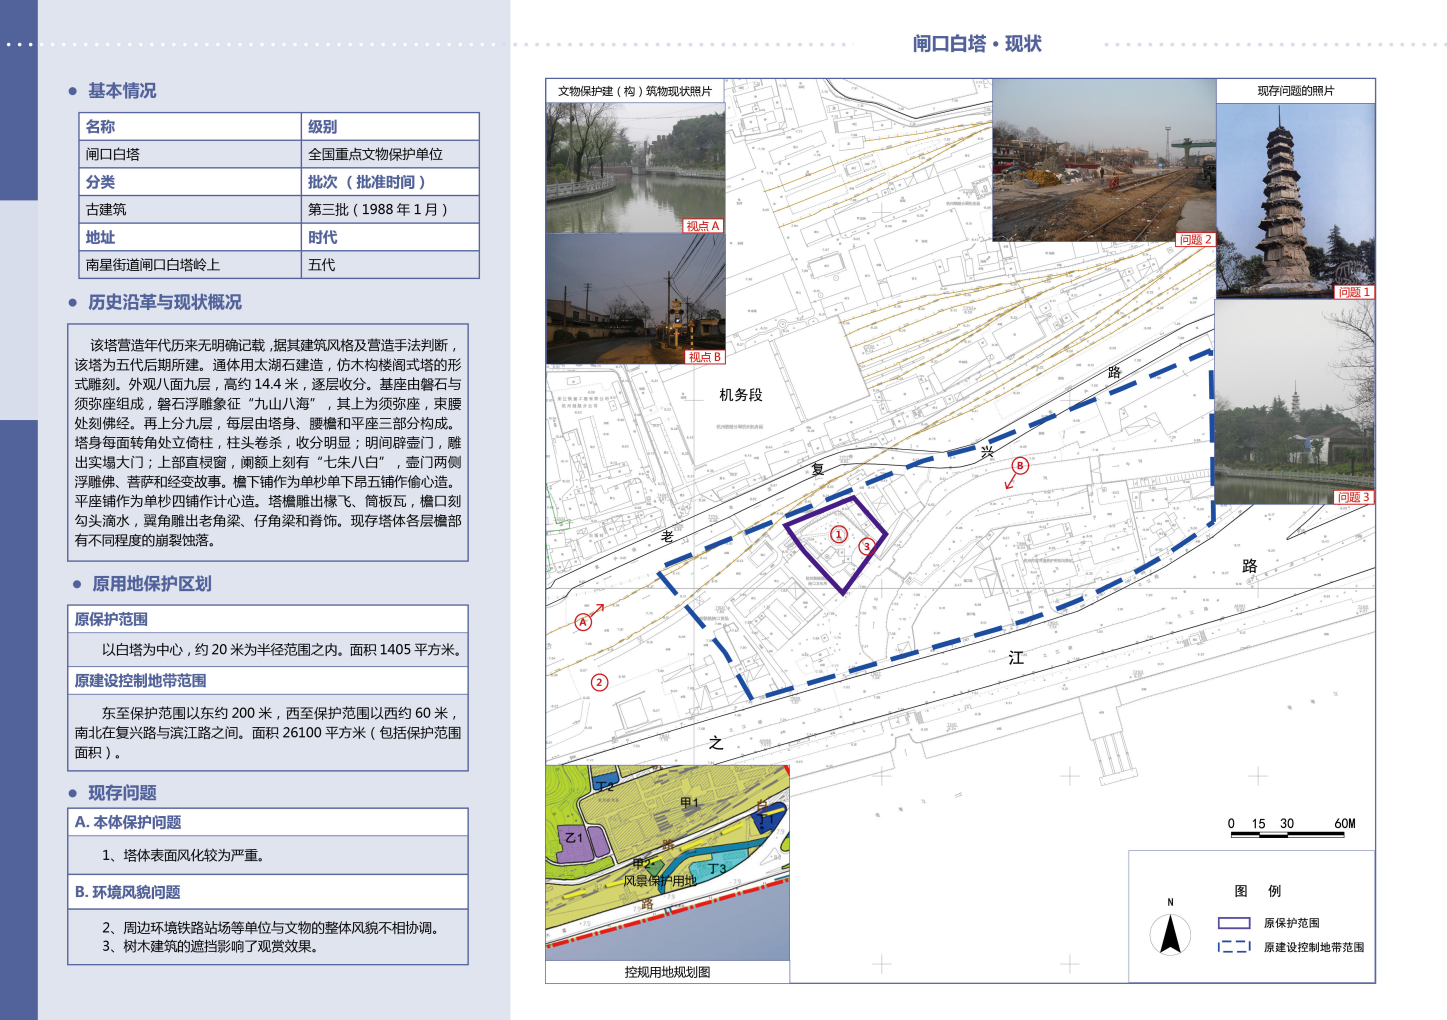Select circled marker B on the map

click(1020, 465)
